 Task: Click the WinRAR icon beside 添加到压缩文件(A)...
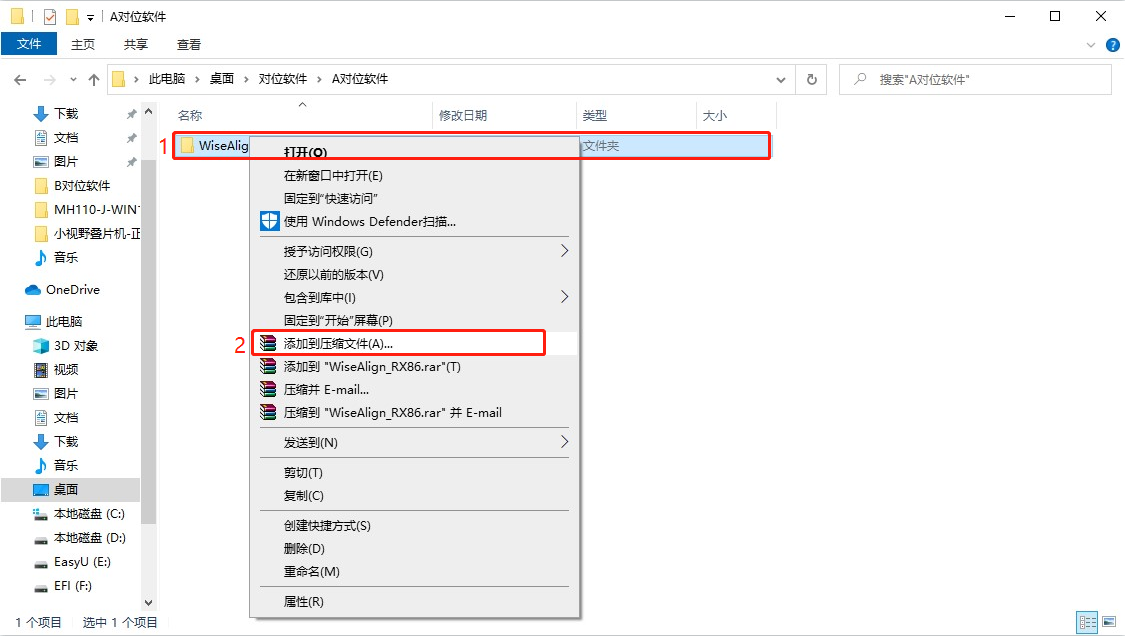268,343
